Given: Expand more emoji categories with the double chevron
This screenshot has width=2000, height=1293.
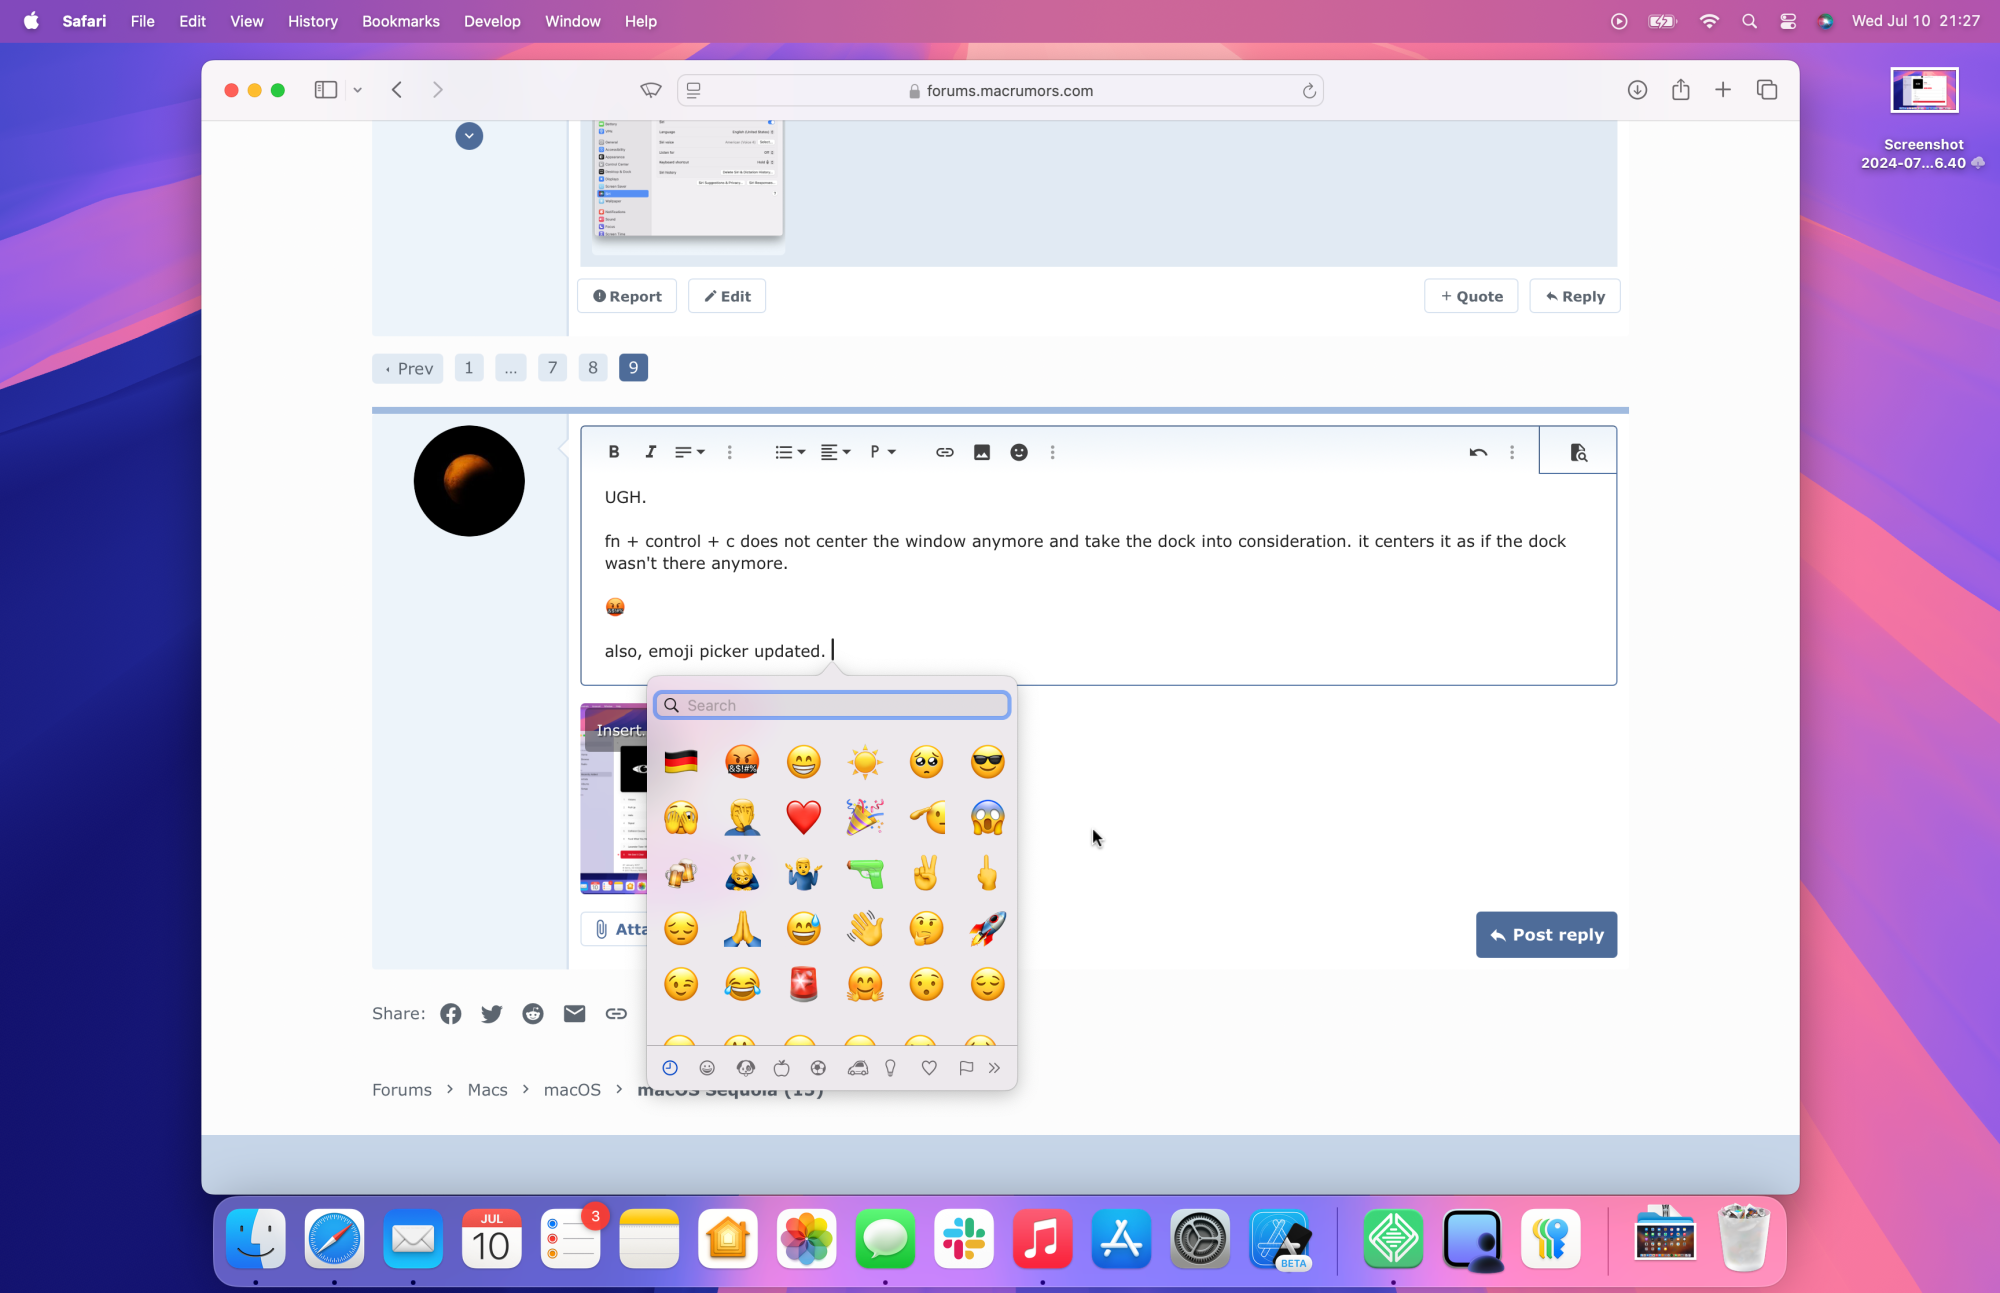Looking at the screenshot, I should tap(994, 1068).
